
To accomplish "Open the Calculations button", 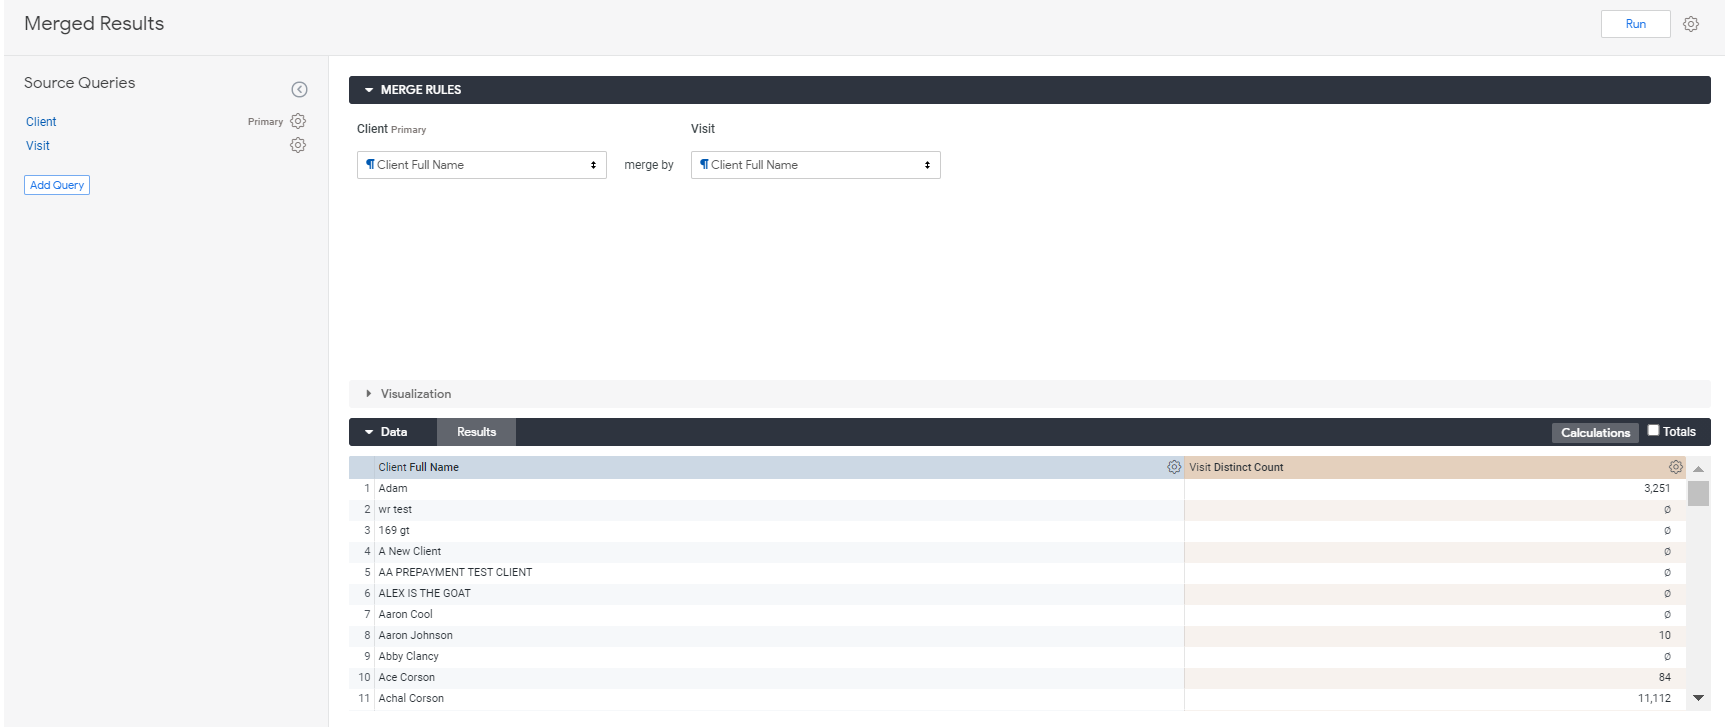I will click(x=1595, y=433).
